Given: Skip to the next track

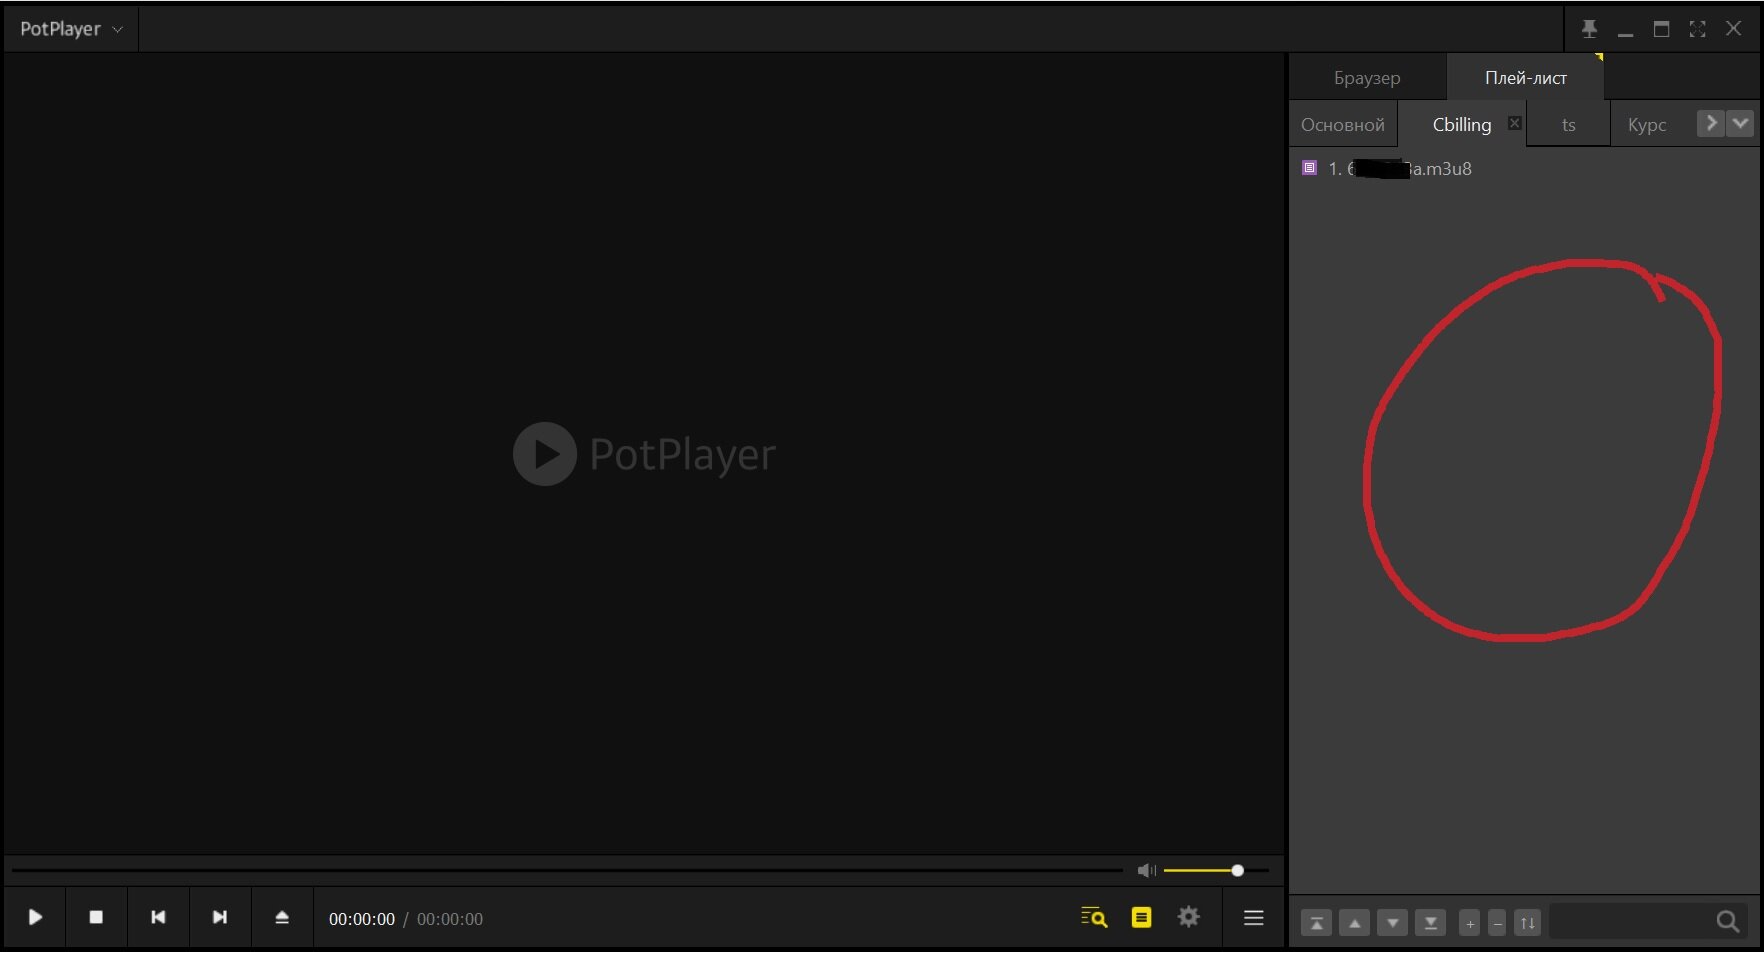Looking at the screenshot, I should (220, 917).
